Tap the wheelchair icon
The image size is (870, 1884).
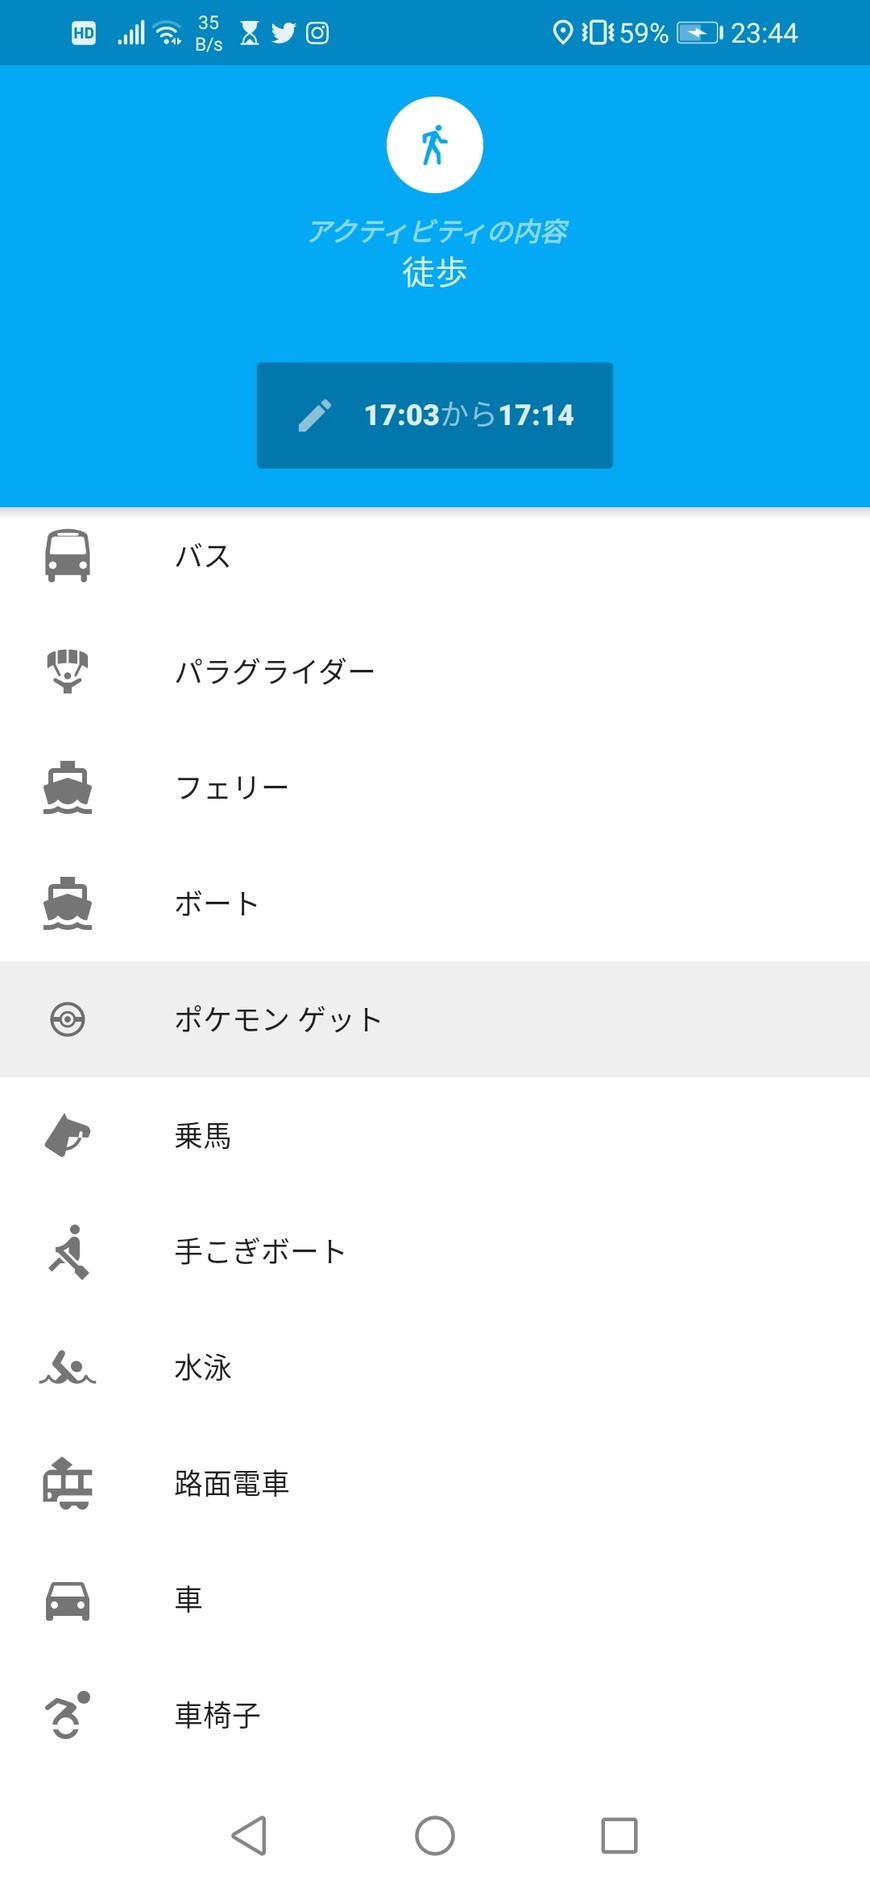point(67,1715)
